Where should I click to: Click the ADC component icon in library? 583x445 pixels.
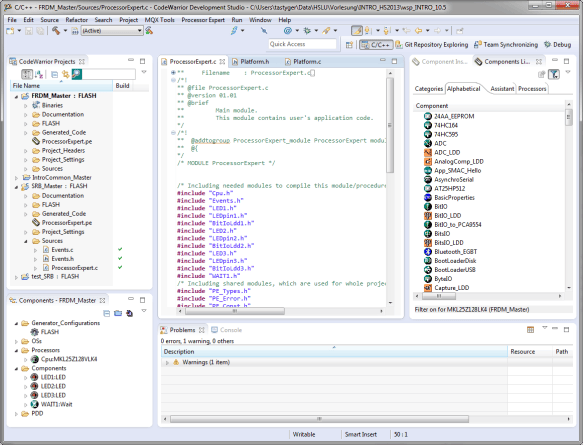428,144
